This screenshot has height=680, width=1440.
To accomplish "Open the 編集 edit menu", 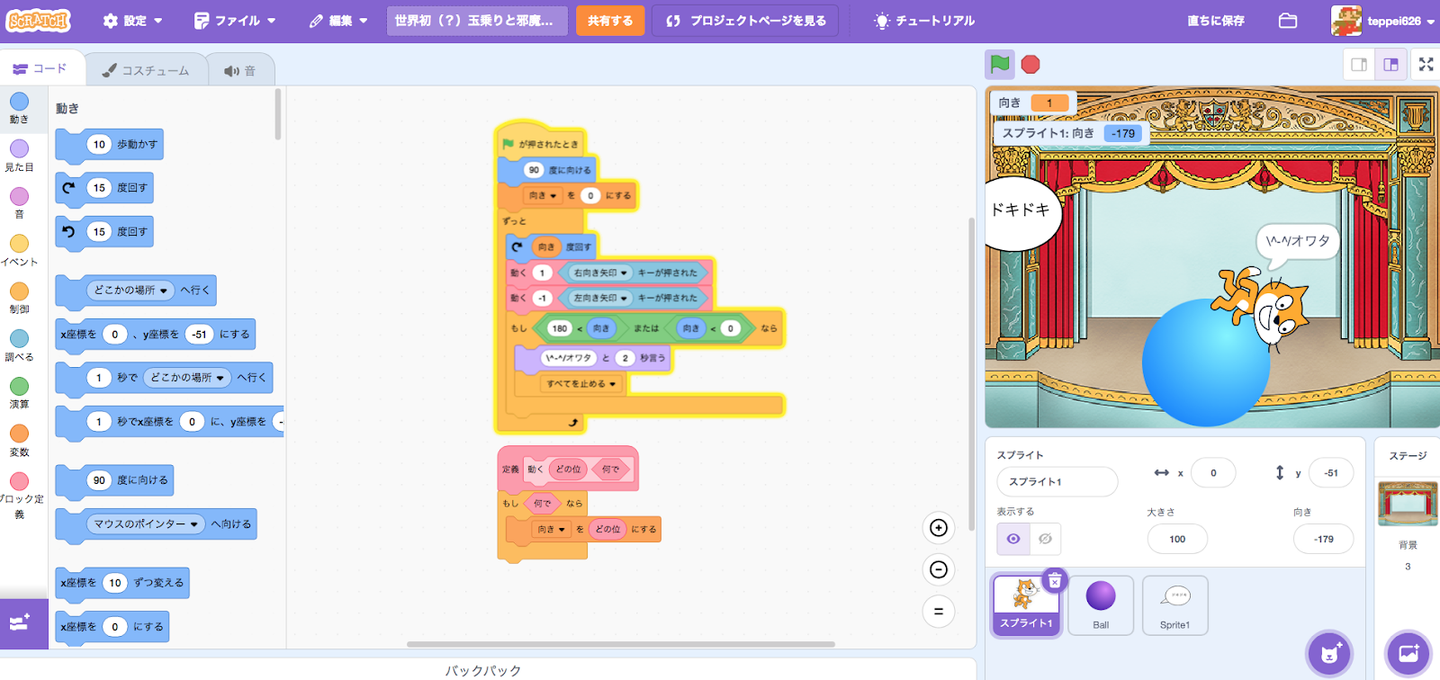I will (x=339, y=20).
